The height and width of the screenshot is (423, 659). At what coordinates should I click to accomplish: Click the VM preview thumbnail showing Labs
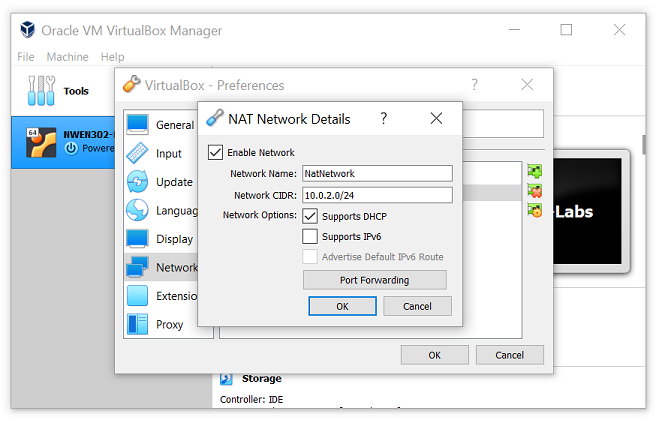[x=588, y=211]
